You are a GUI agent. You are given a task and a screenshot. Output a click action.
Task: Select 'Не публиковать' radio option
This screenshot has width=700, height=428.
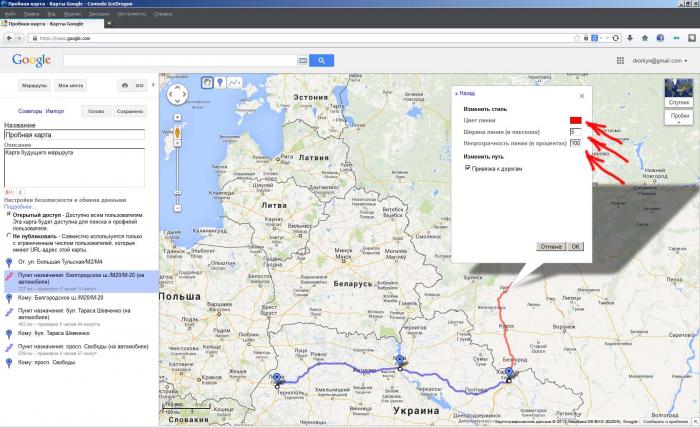[9, 236]
